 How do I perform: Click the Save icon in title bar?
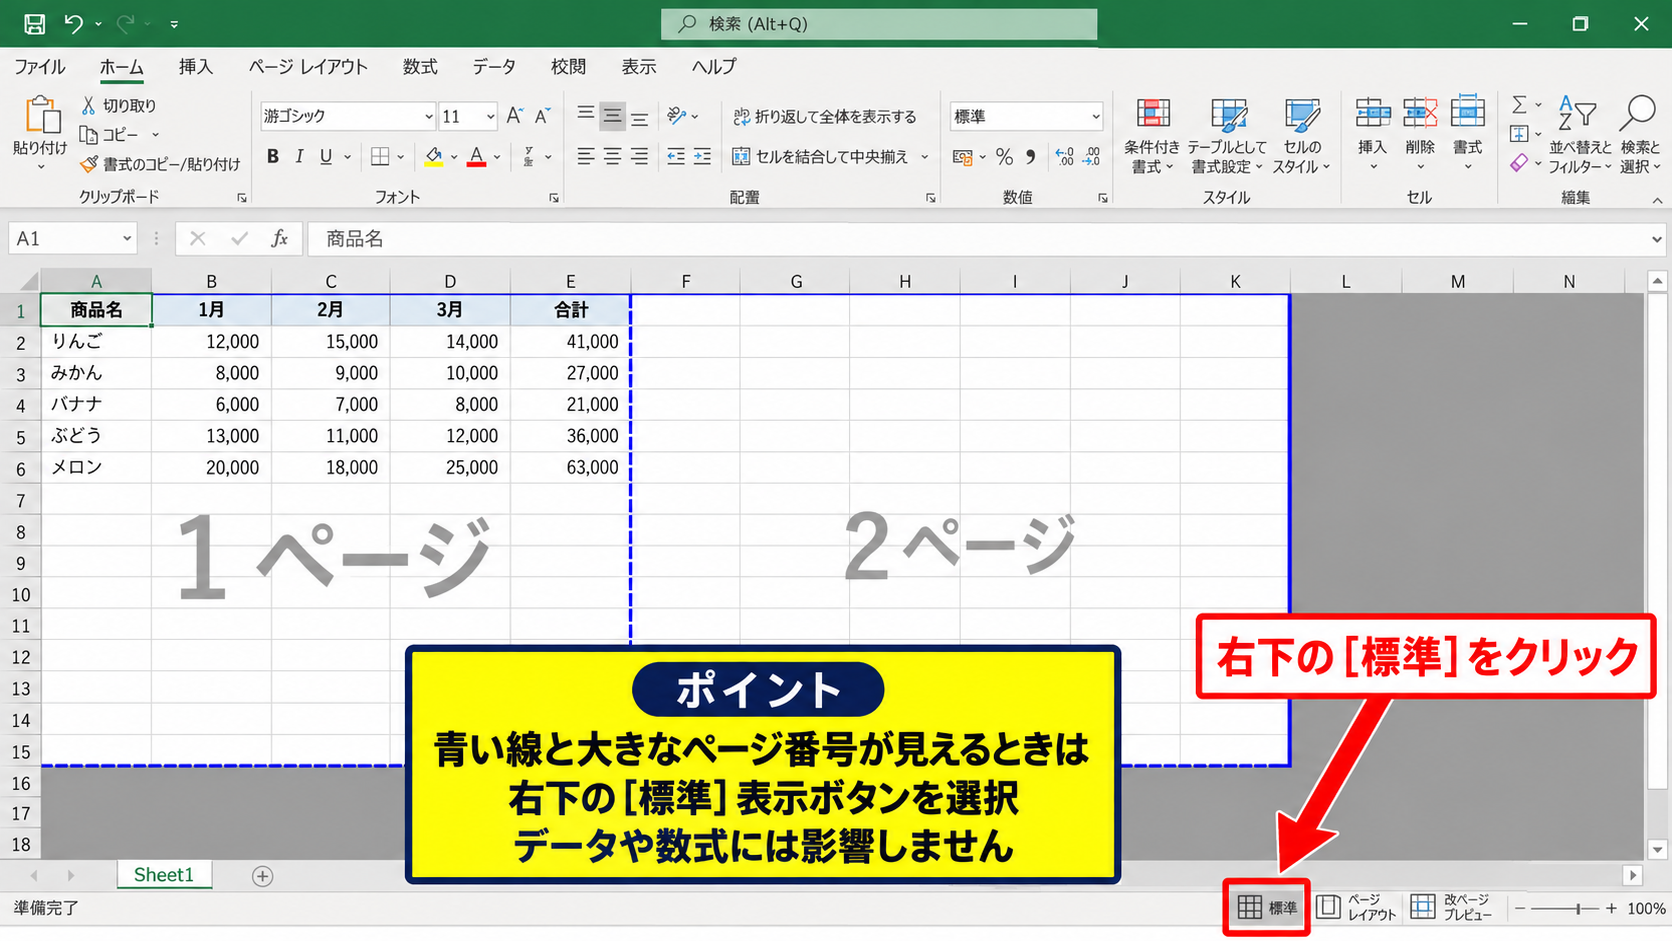pos(34,23)
